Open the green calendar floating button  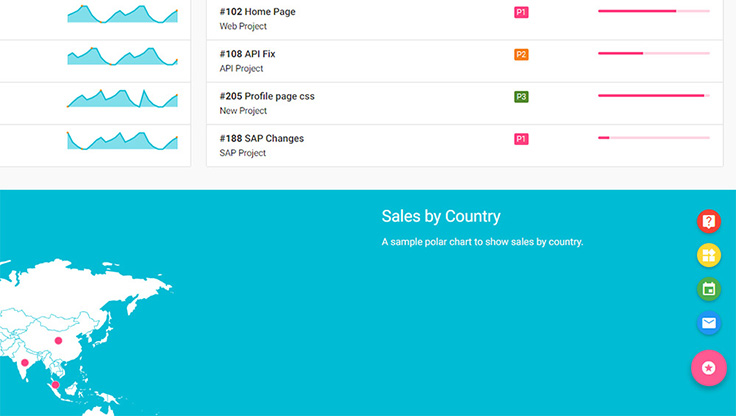click(x=709, y=289)
